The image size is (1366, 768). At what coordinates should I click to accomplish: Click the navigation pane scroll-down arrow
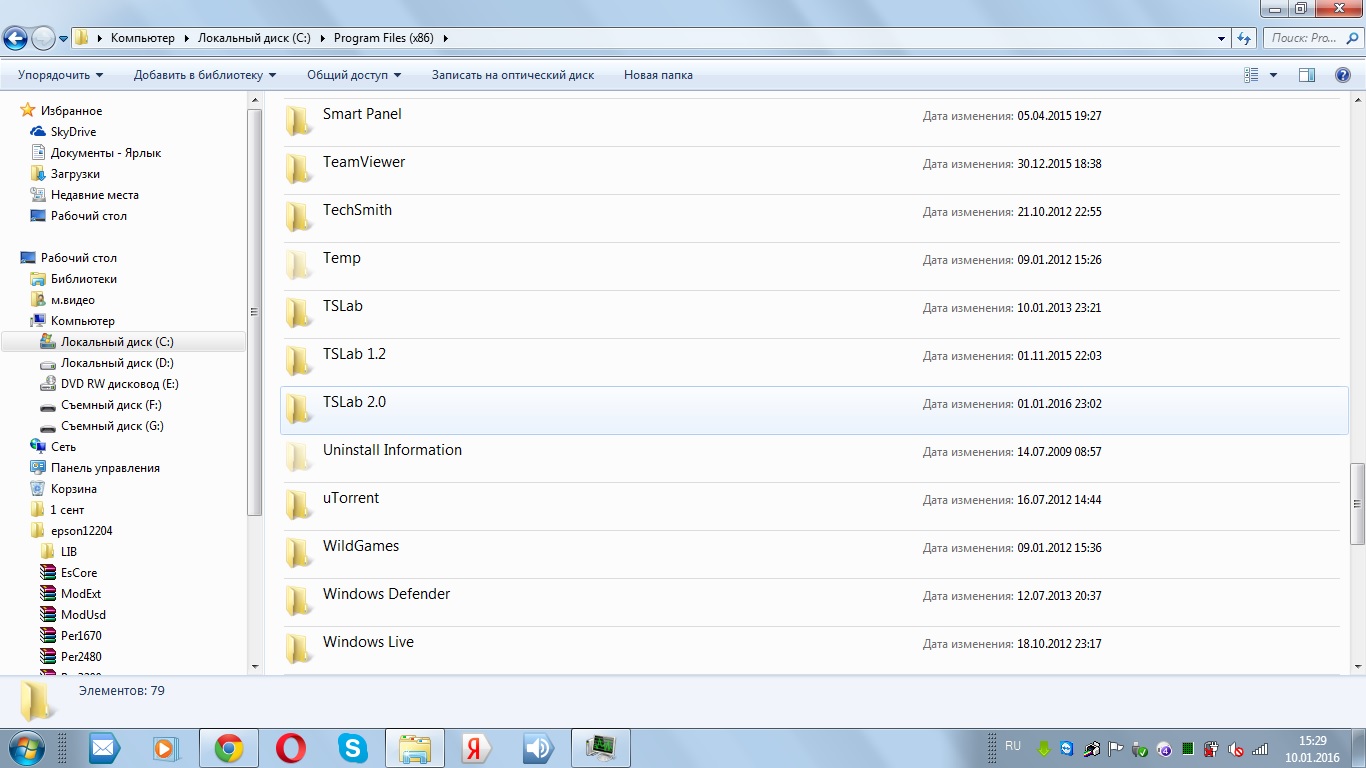pos(255,666)
